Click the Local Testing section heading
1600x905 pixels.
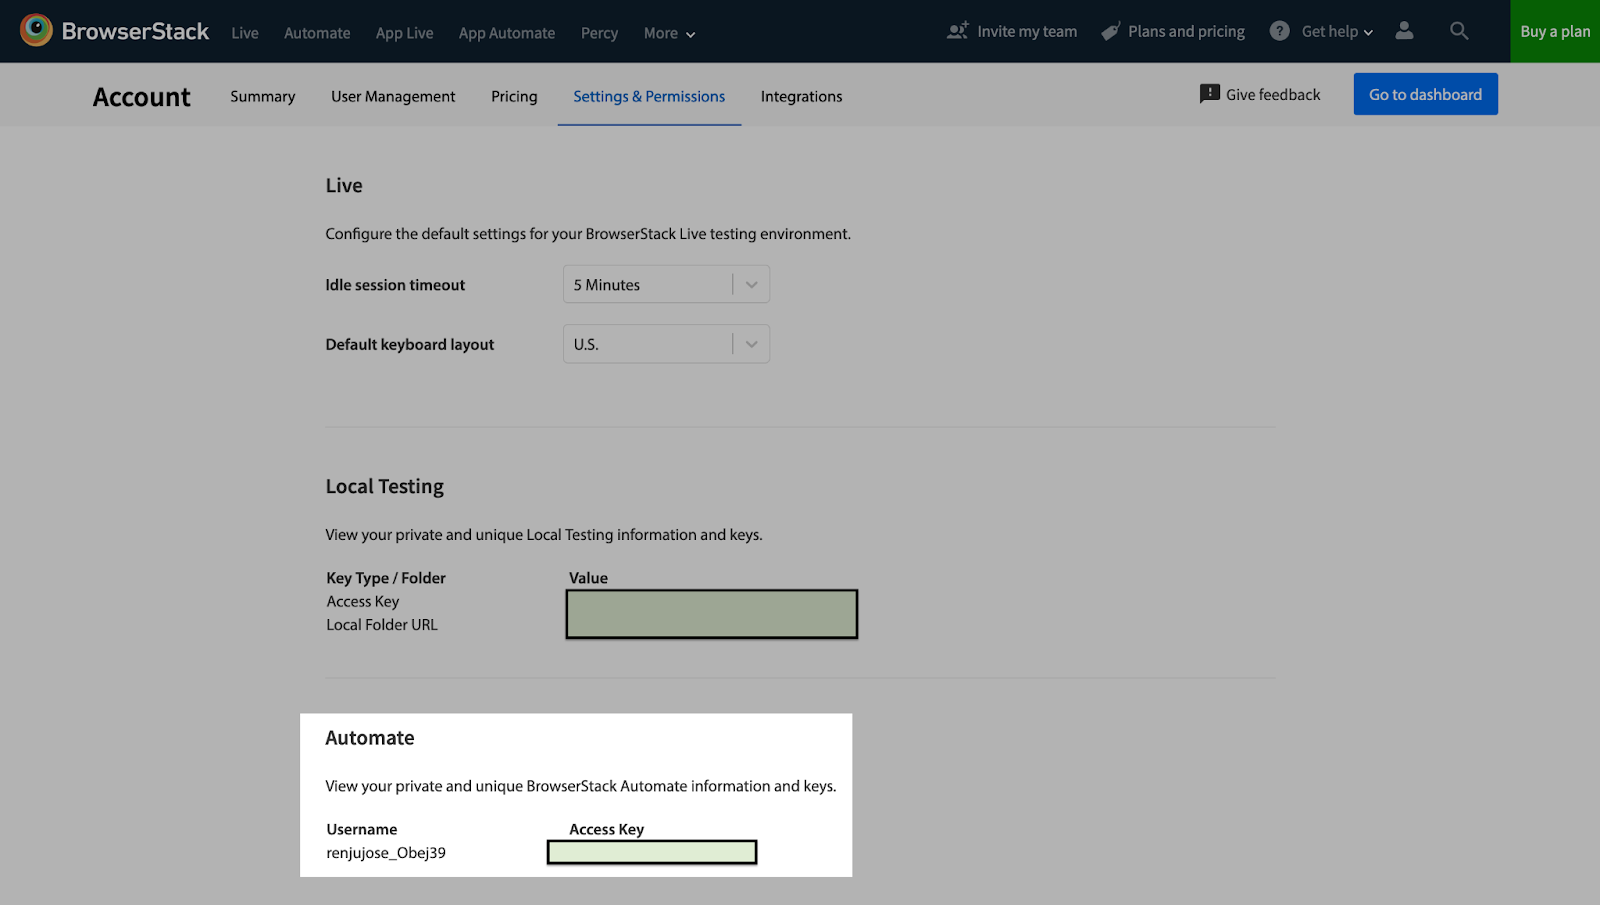point(385,487)
